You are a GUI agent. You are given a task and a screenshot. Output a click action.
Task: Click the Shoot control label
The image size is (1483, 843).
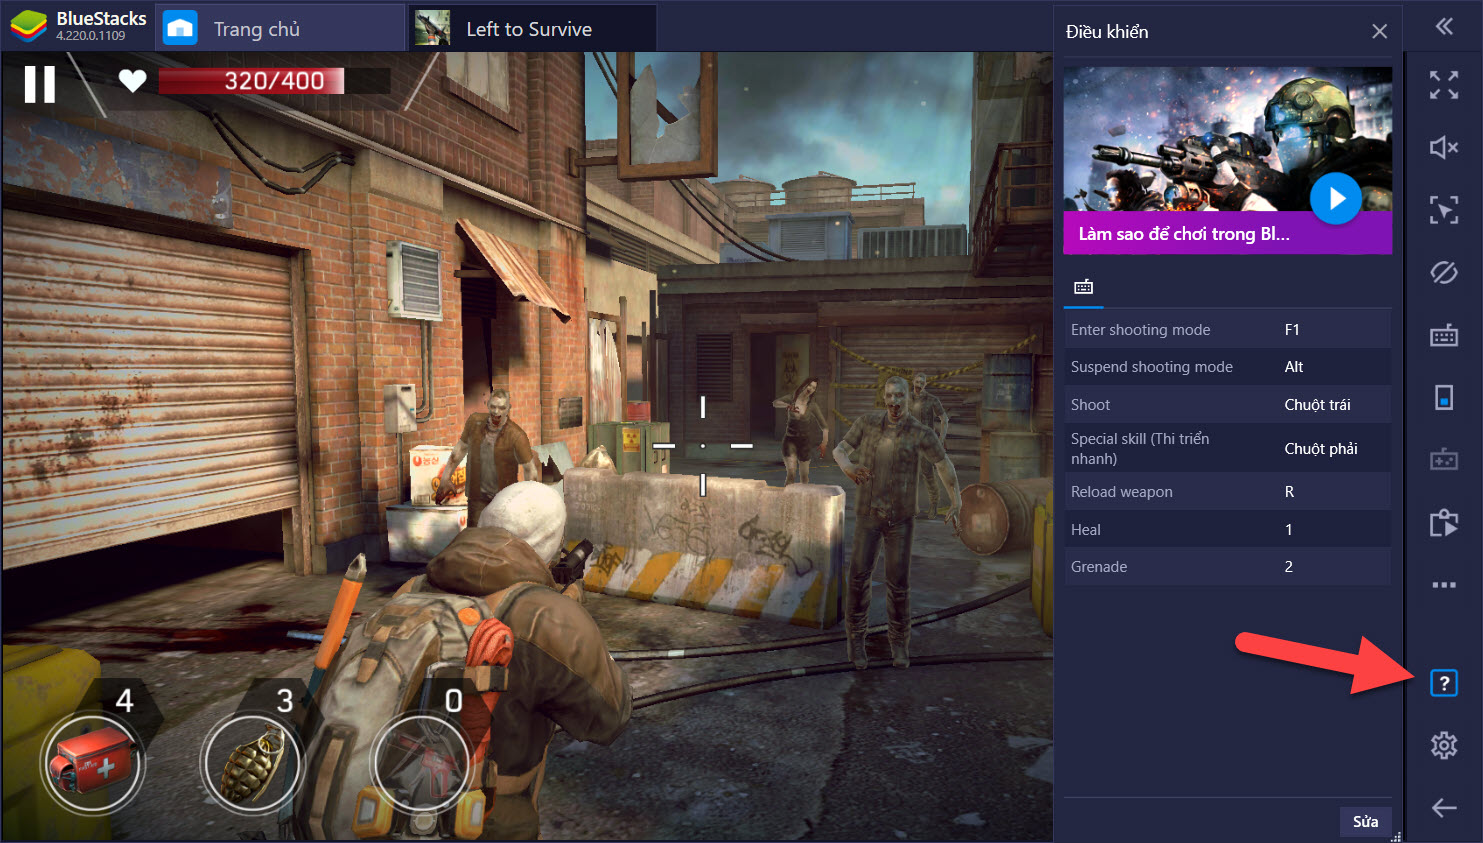pos(1090,405)
